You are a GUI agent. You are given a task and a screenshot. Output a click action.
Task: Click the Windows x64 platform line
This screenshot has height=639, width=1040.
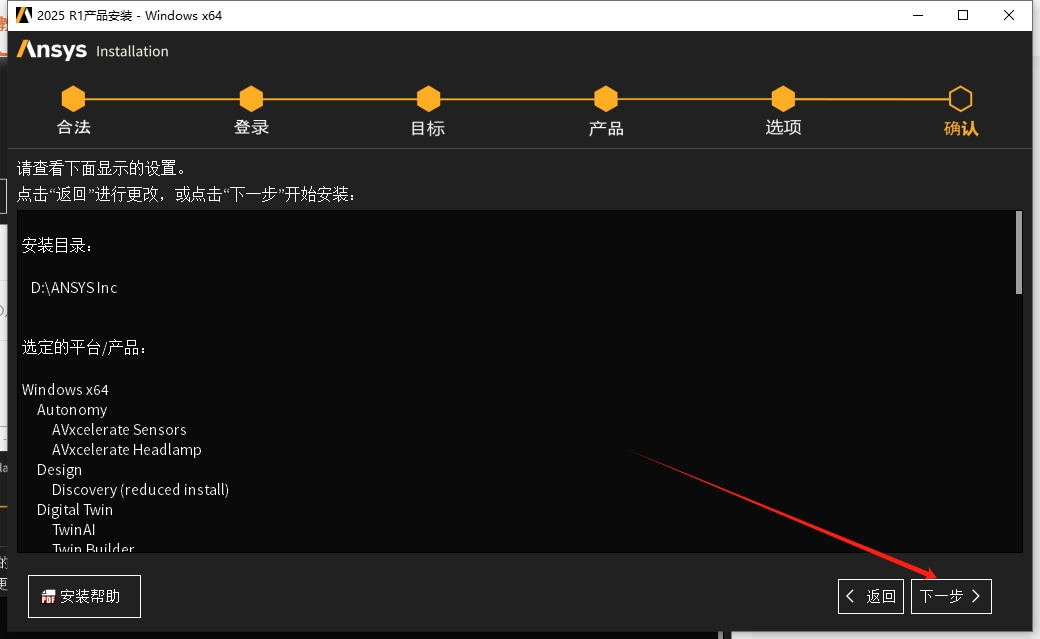tap(65, 390)
